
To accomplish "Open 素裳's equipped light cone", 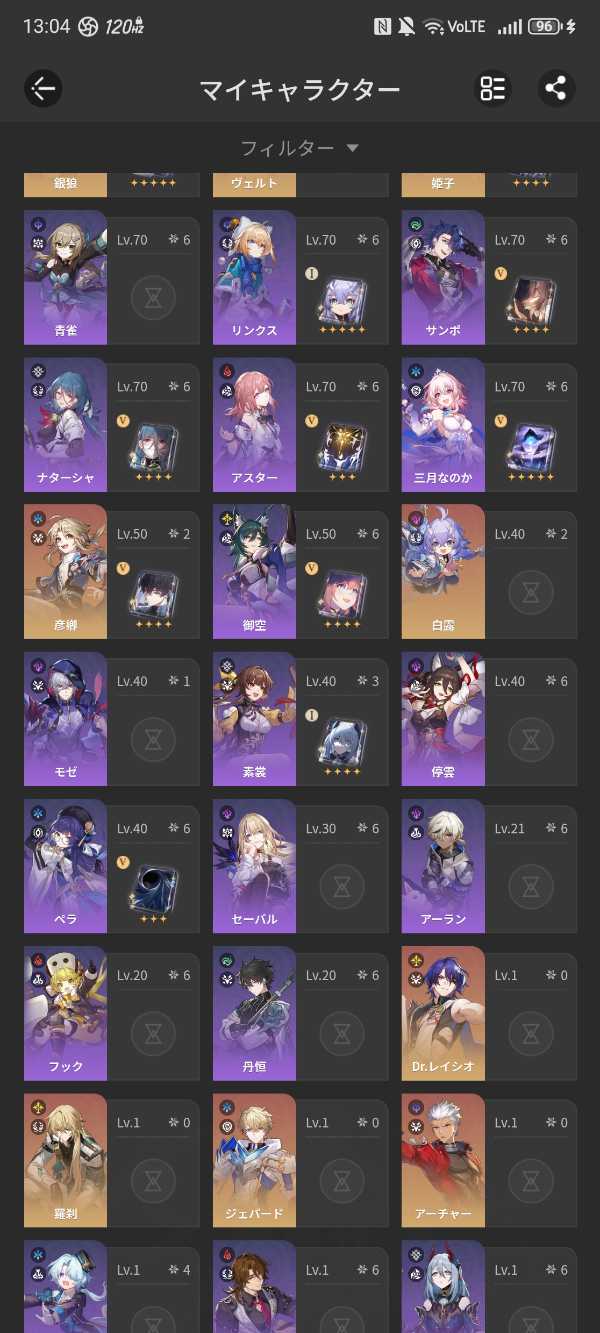I will pos(342,741).
